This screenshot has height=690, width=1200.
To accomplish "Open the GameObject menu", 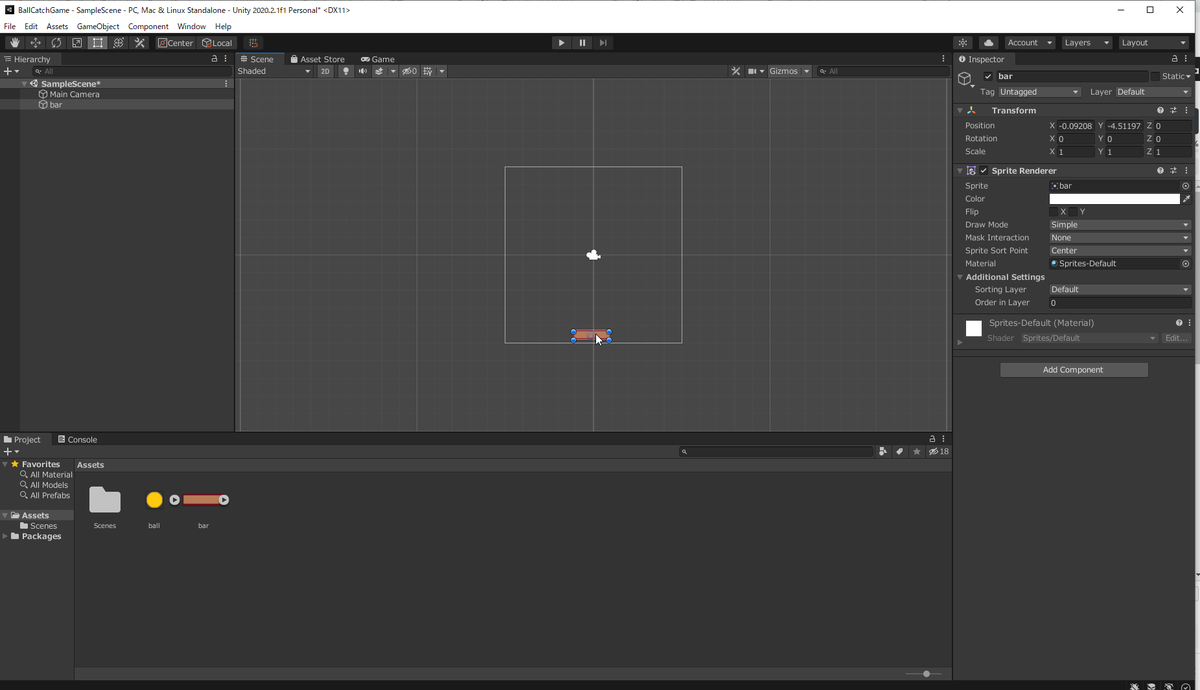I will click(98, 26).
